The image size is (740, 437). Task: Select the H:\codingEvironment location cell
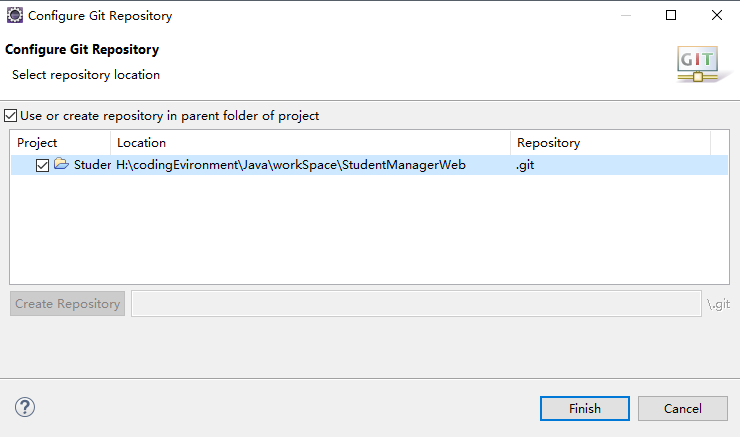click(x=291, y=165)
